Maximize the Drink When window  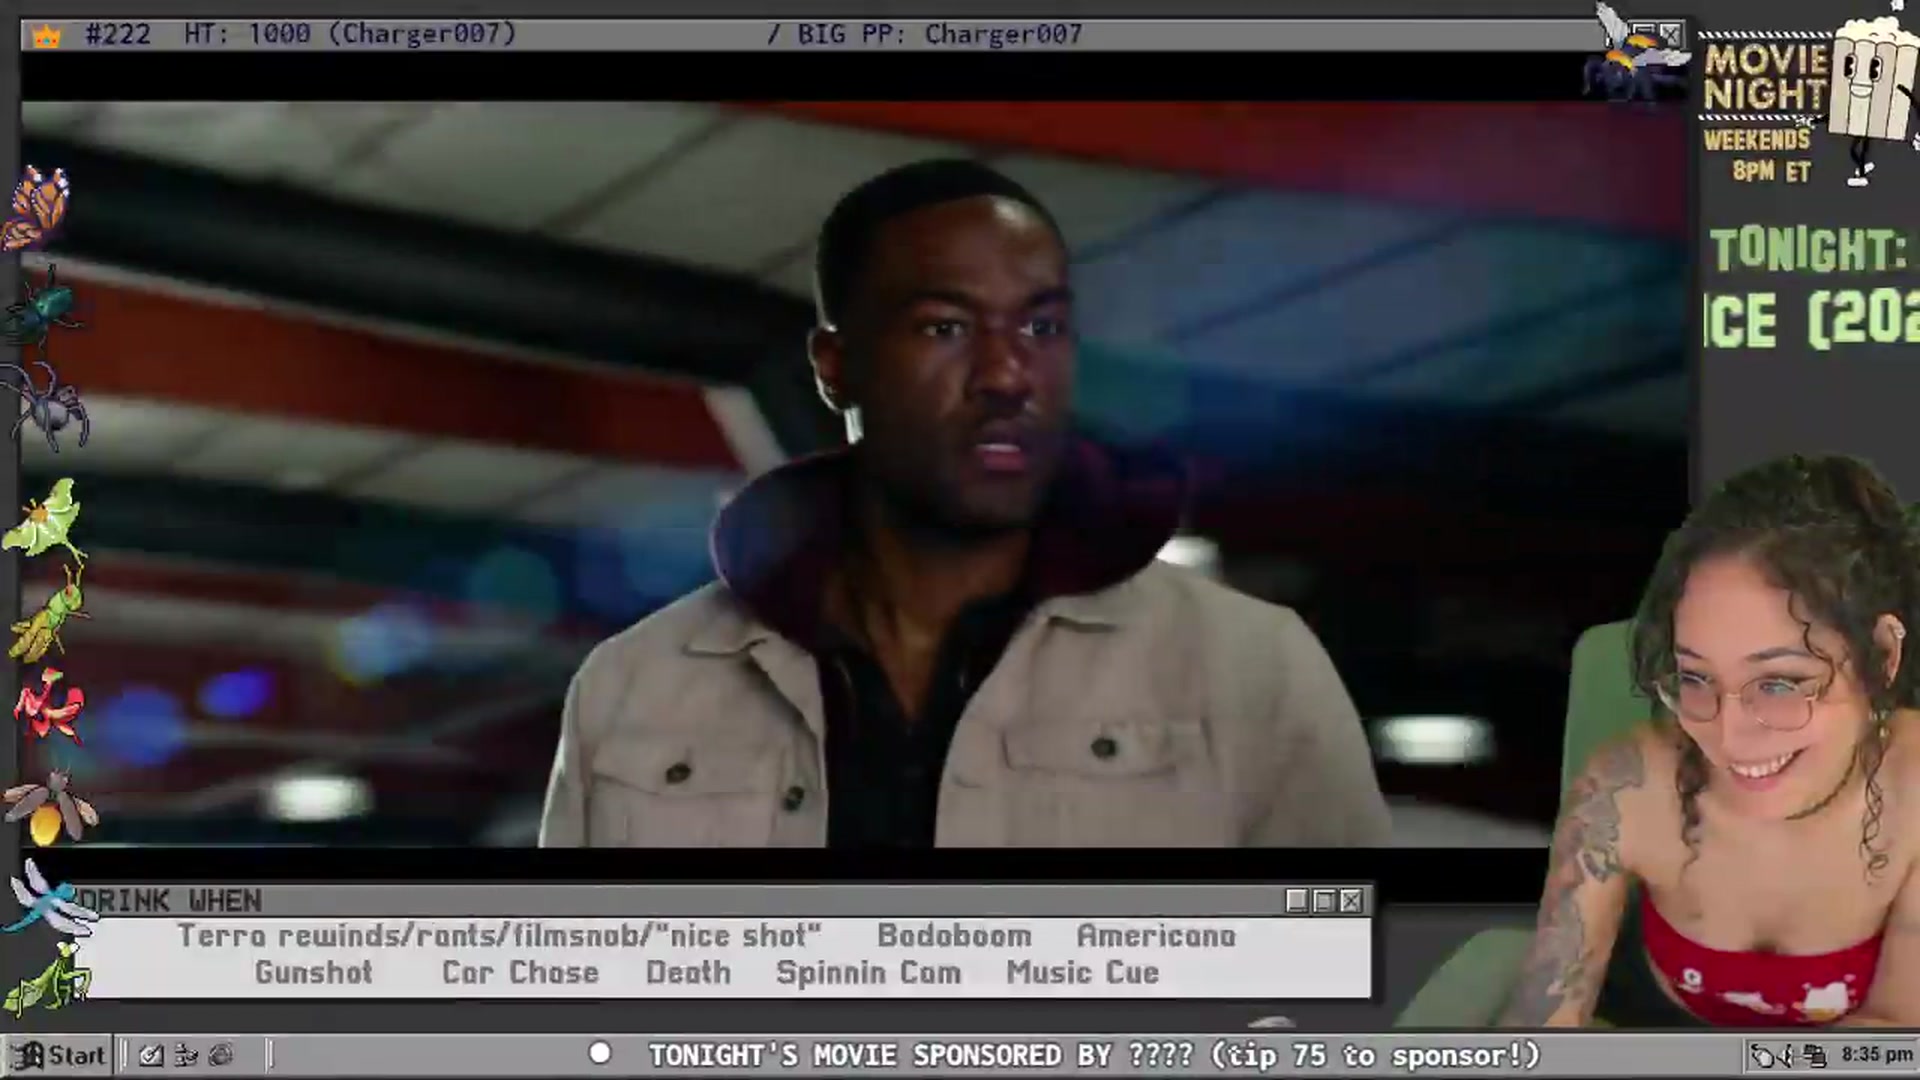coord(1324,901)
